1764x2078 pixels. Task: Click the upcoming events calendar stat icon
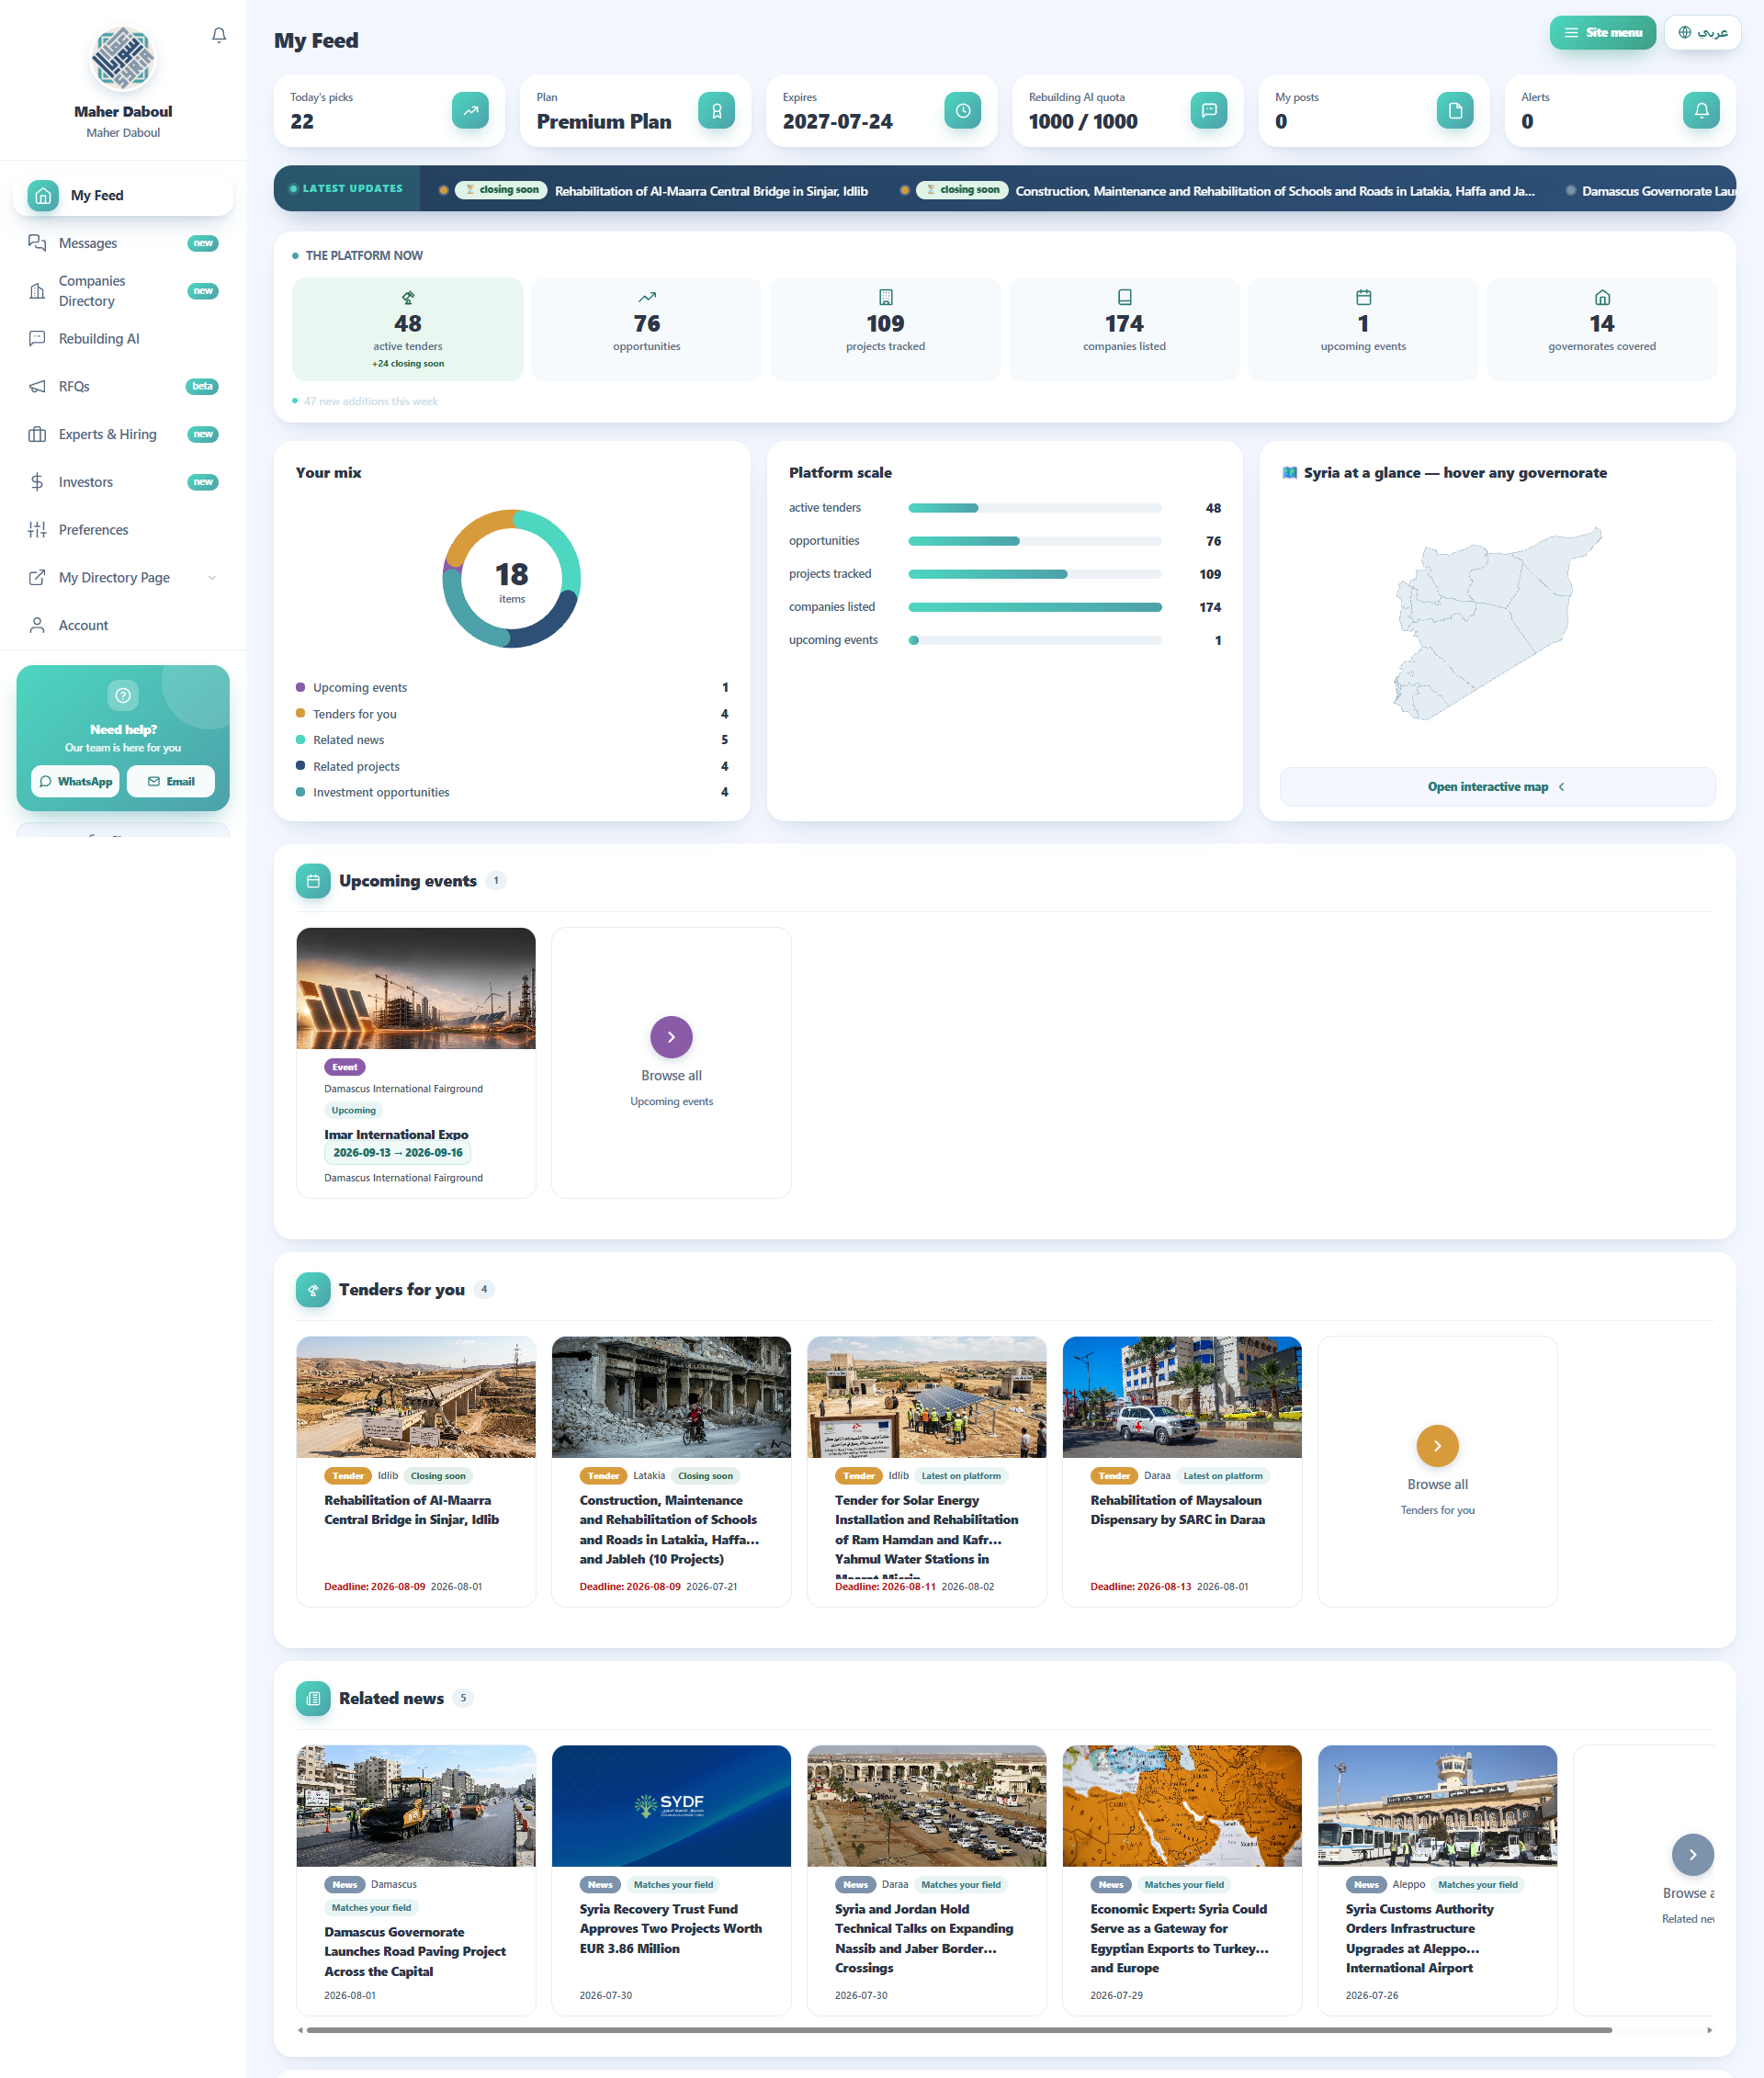1364,298
